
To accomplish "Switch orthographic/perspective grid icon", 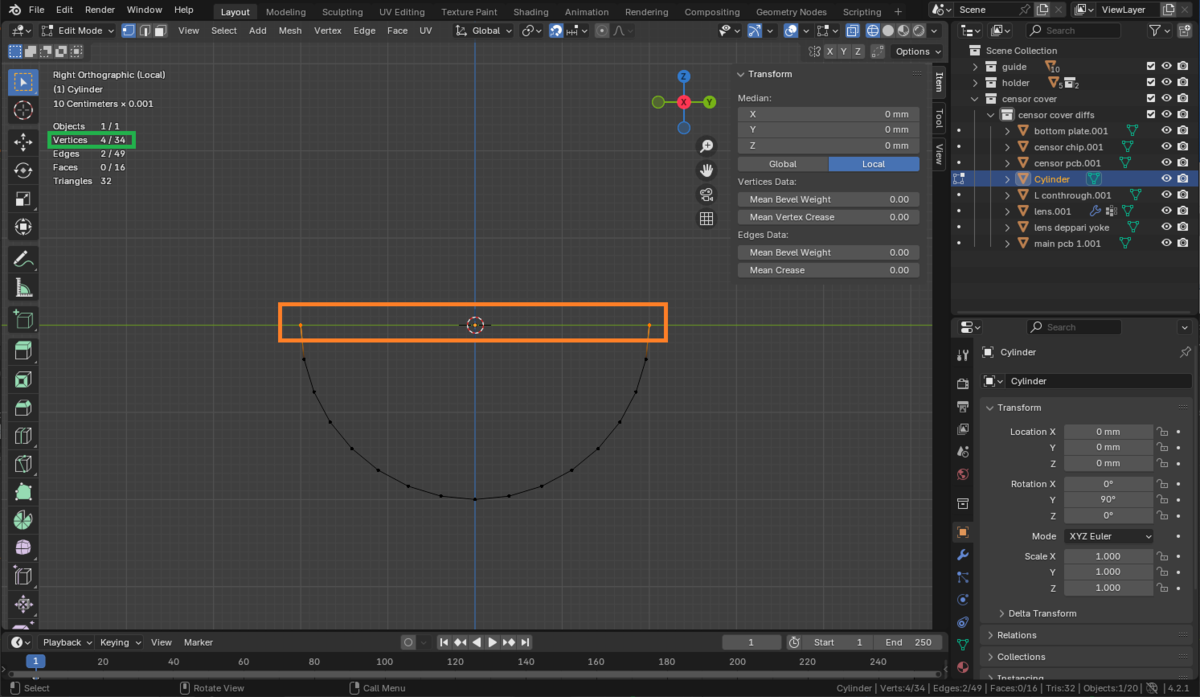I will click(x=706, y=218).
